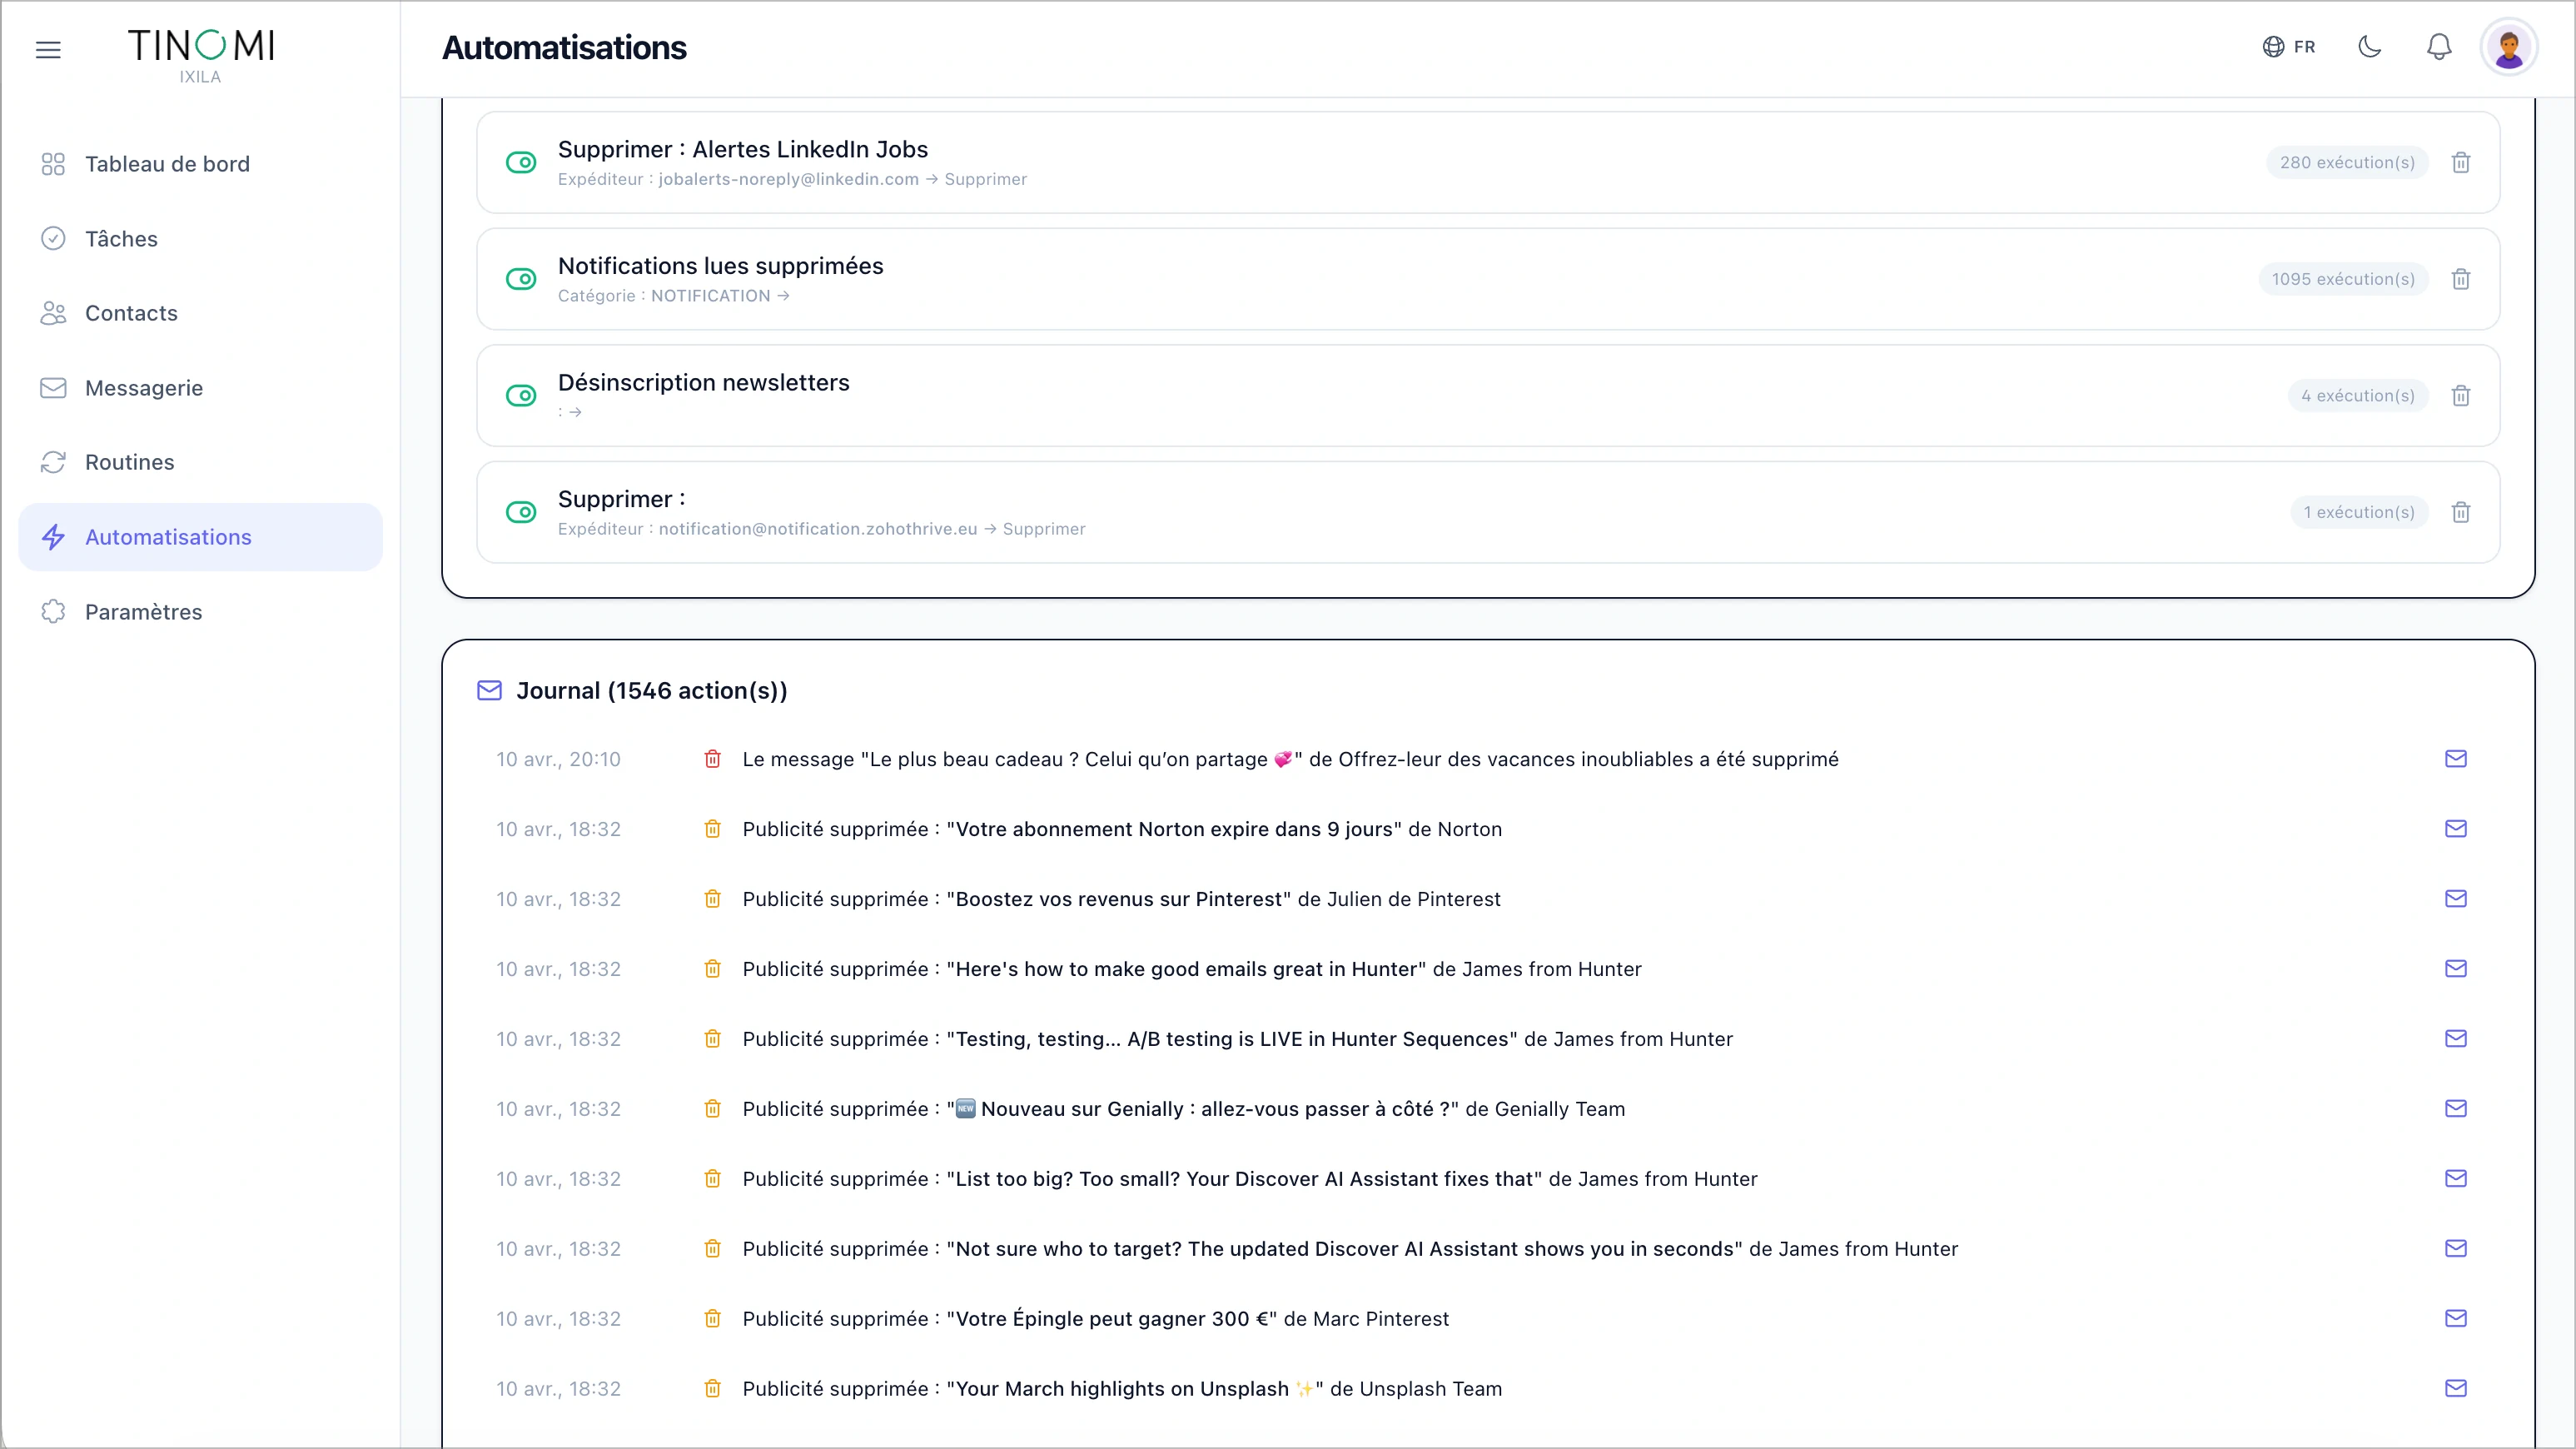Click the 280 exécution(s) badge
This screenshot has height=1449, width=2576.
(x=2347, y=162)
